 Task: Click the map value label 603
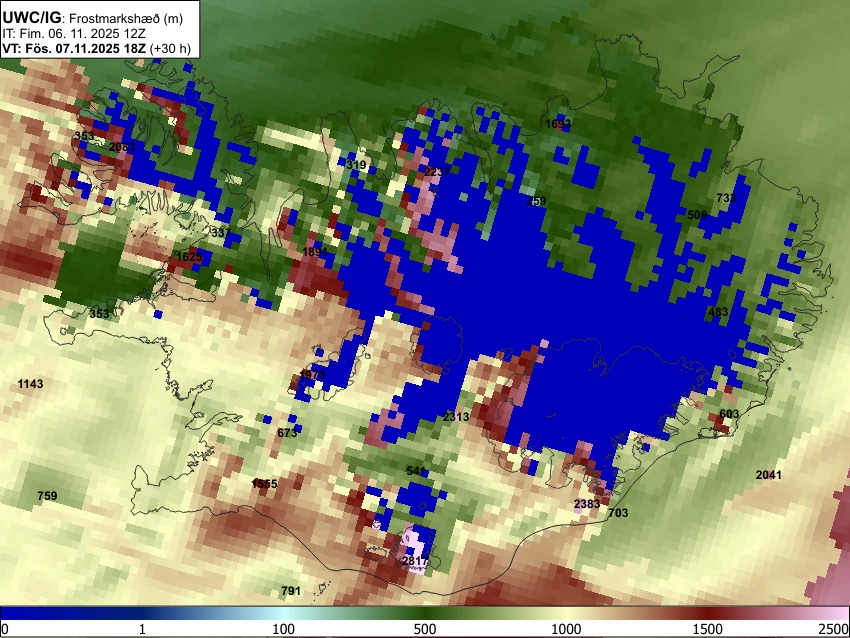[x=729, y=414]
